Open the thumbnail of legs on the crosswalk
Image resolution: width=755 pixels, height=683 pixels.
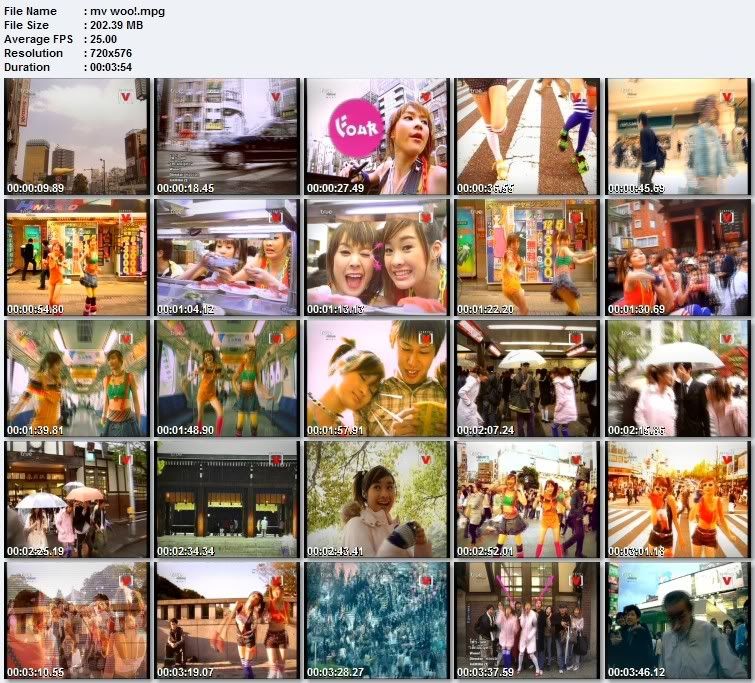click(527, 137)
